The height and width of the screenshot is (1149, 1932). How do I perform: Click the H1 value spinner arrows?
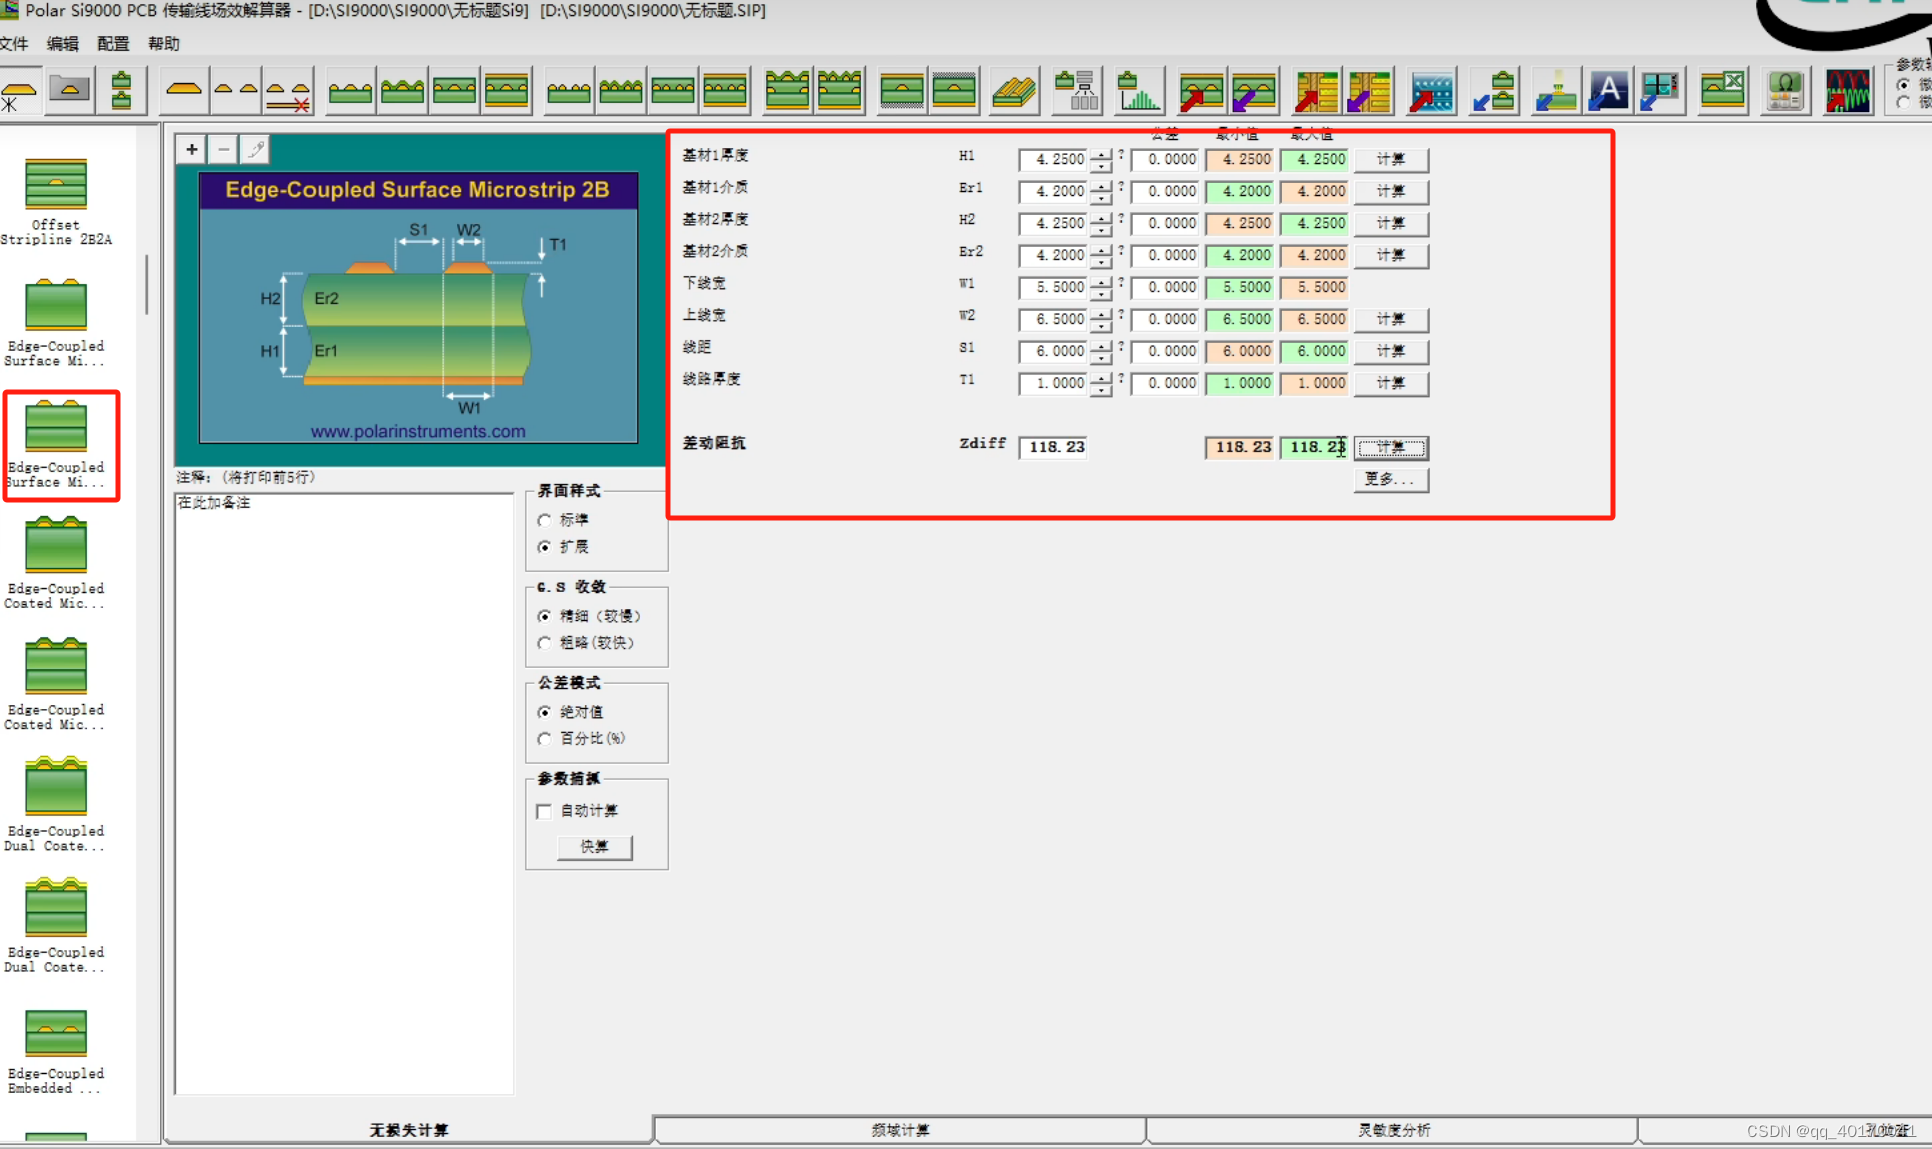(x=1101, y=159)
